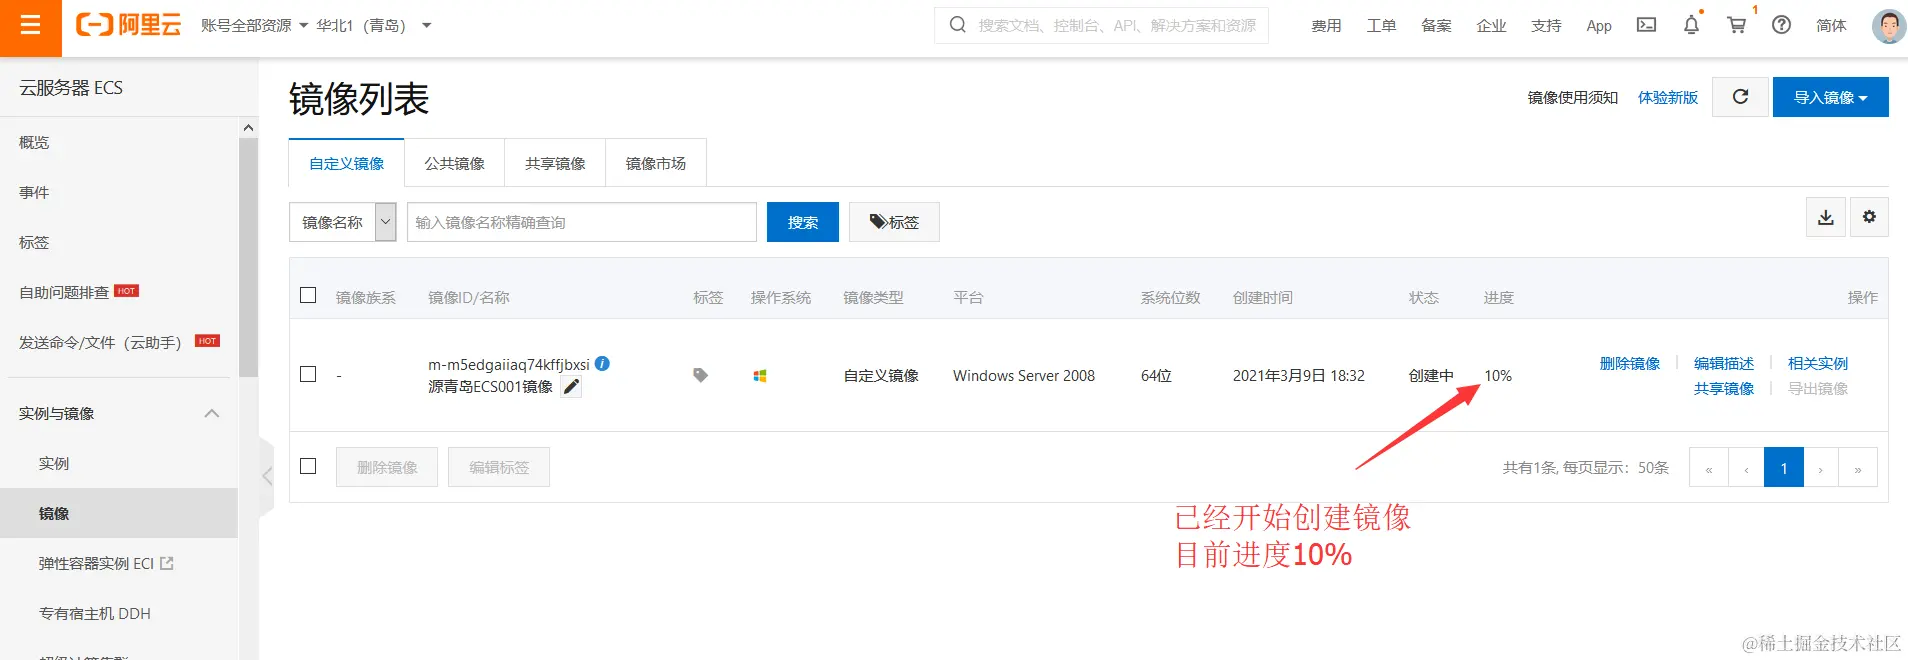The height and width of the screenshot is (660, 1908).
Task: Select page 1 in pagination
Action: coord(1784,468)
